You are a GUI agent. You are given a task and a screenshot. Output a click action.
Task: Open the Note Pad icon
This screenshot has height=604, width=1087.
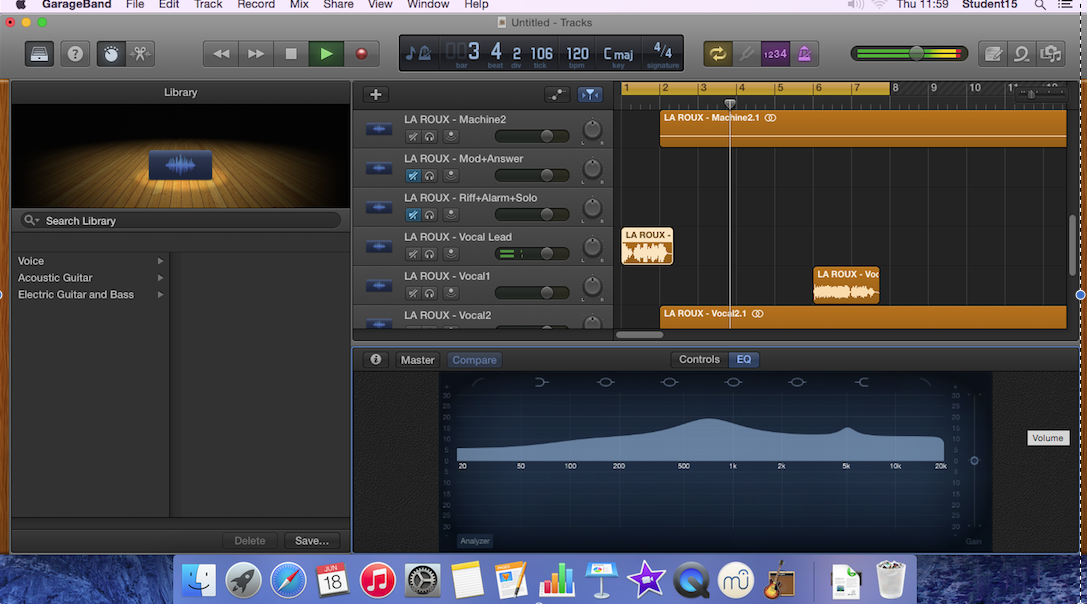[x=992, y=53]
